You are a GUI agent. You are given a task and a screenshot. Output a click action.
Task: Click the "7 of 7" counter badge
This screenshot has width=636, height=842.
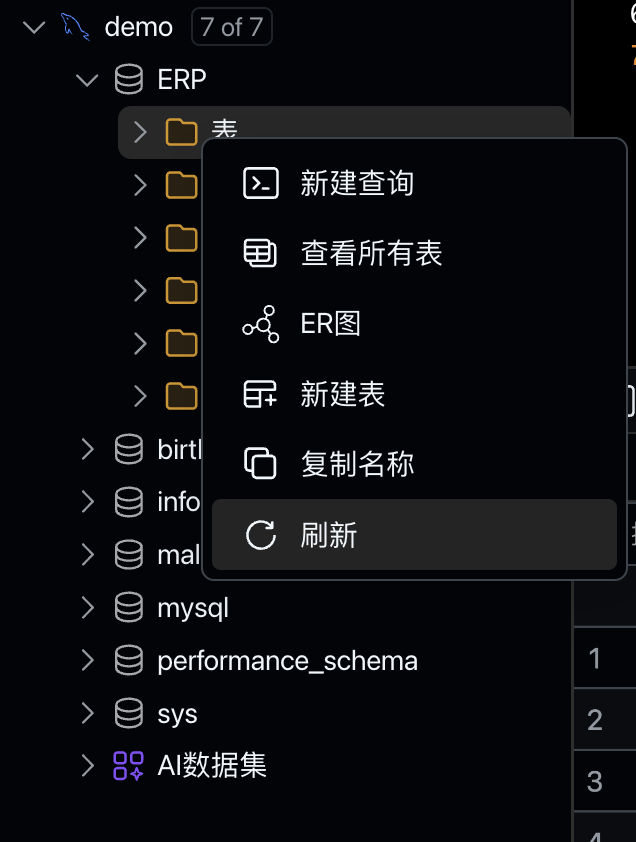tap(231, 26)
